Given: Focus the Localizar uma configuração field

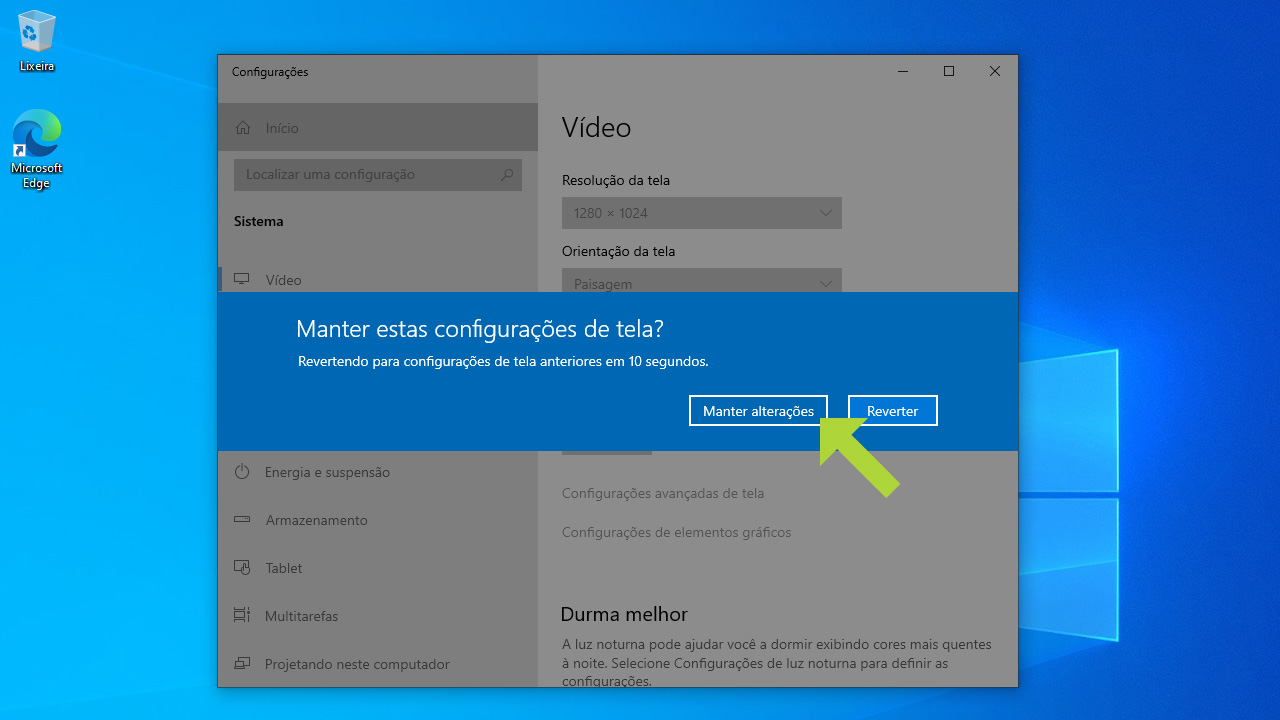Looking at the screenshot, I should 378,174.
